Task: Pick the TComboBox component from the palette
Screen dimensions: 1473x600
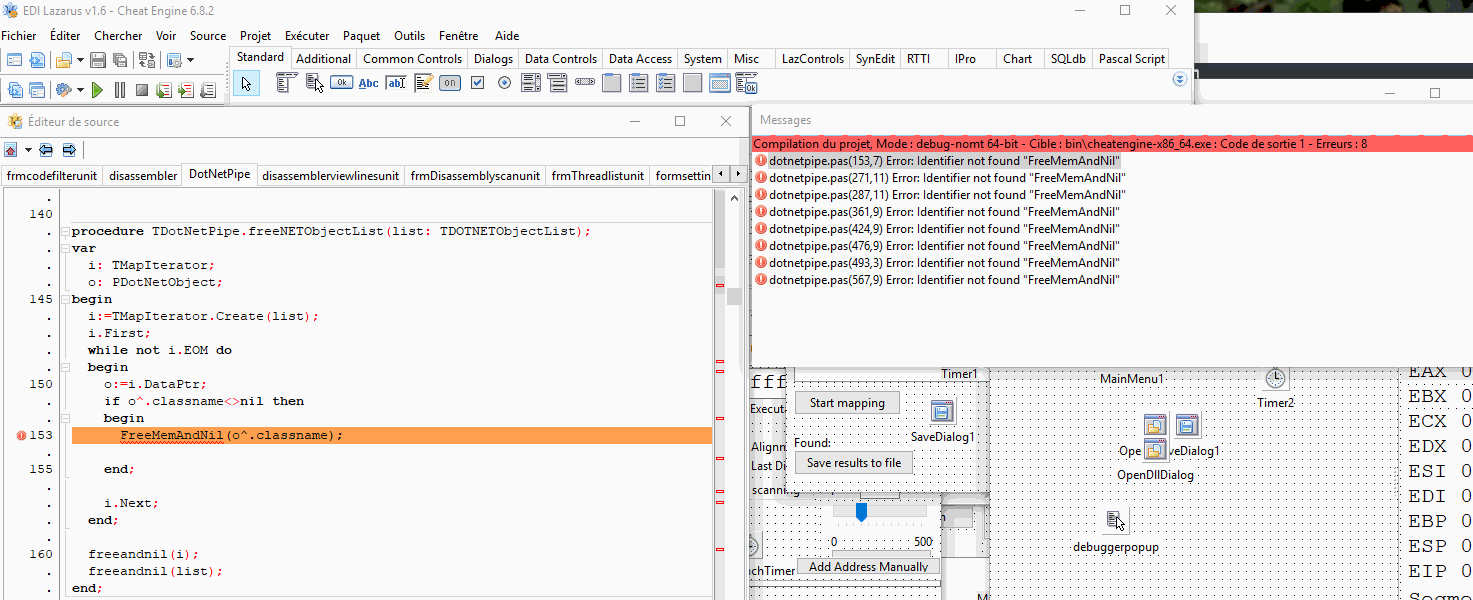Action: tap(558, 83)
